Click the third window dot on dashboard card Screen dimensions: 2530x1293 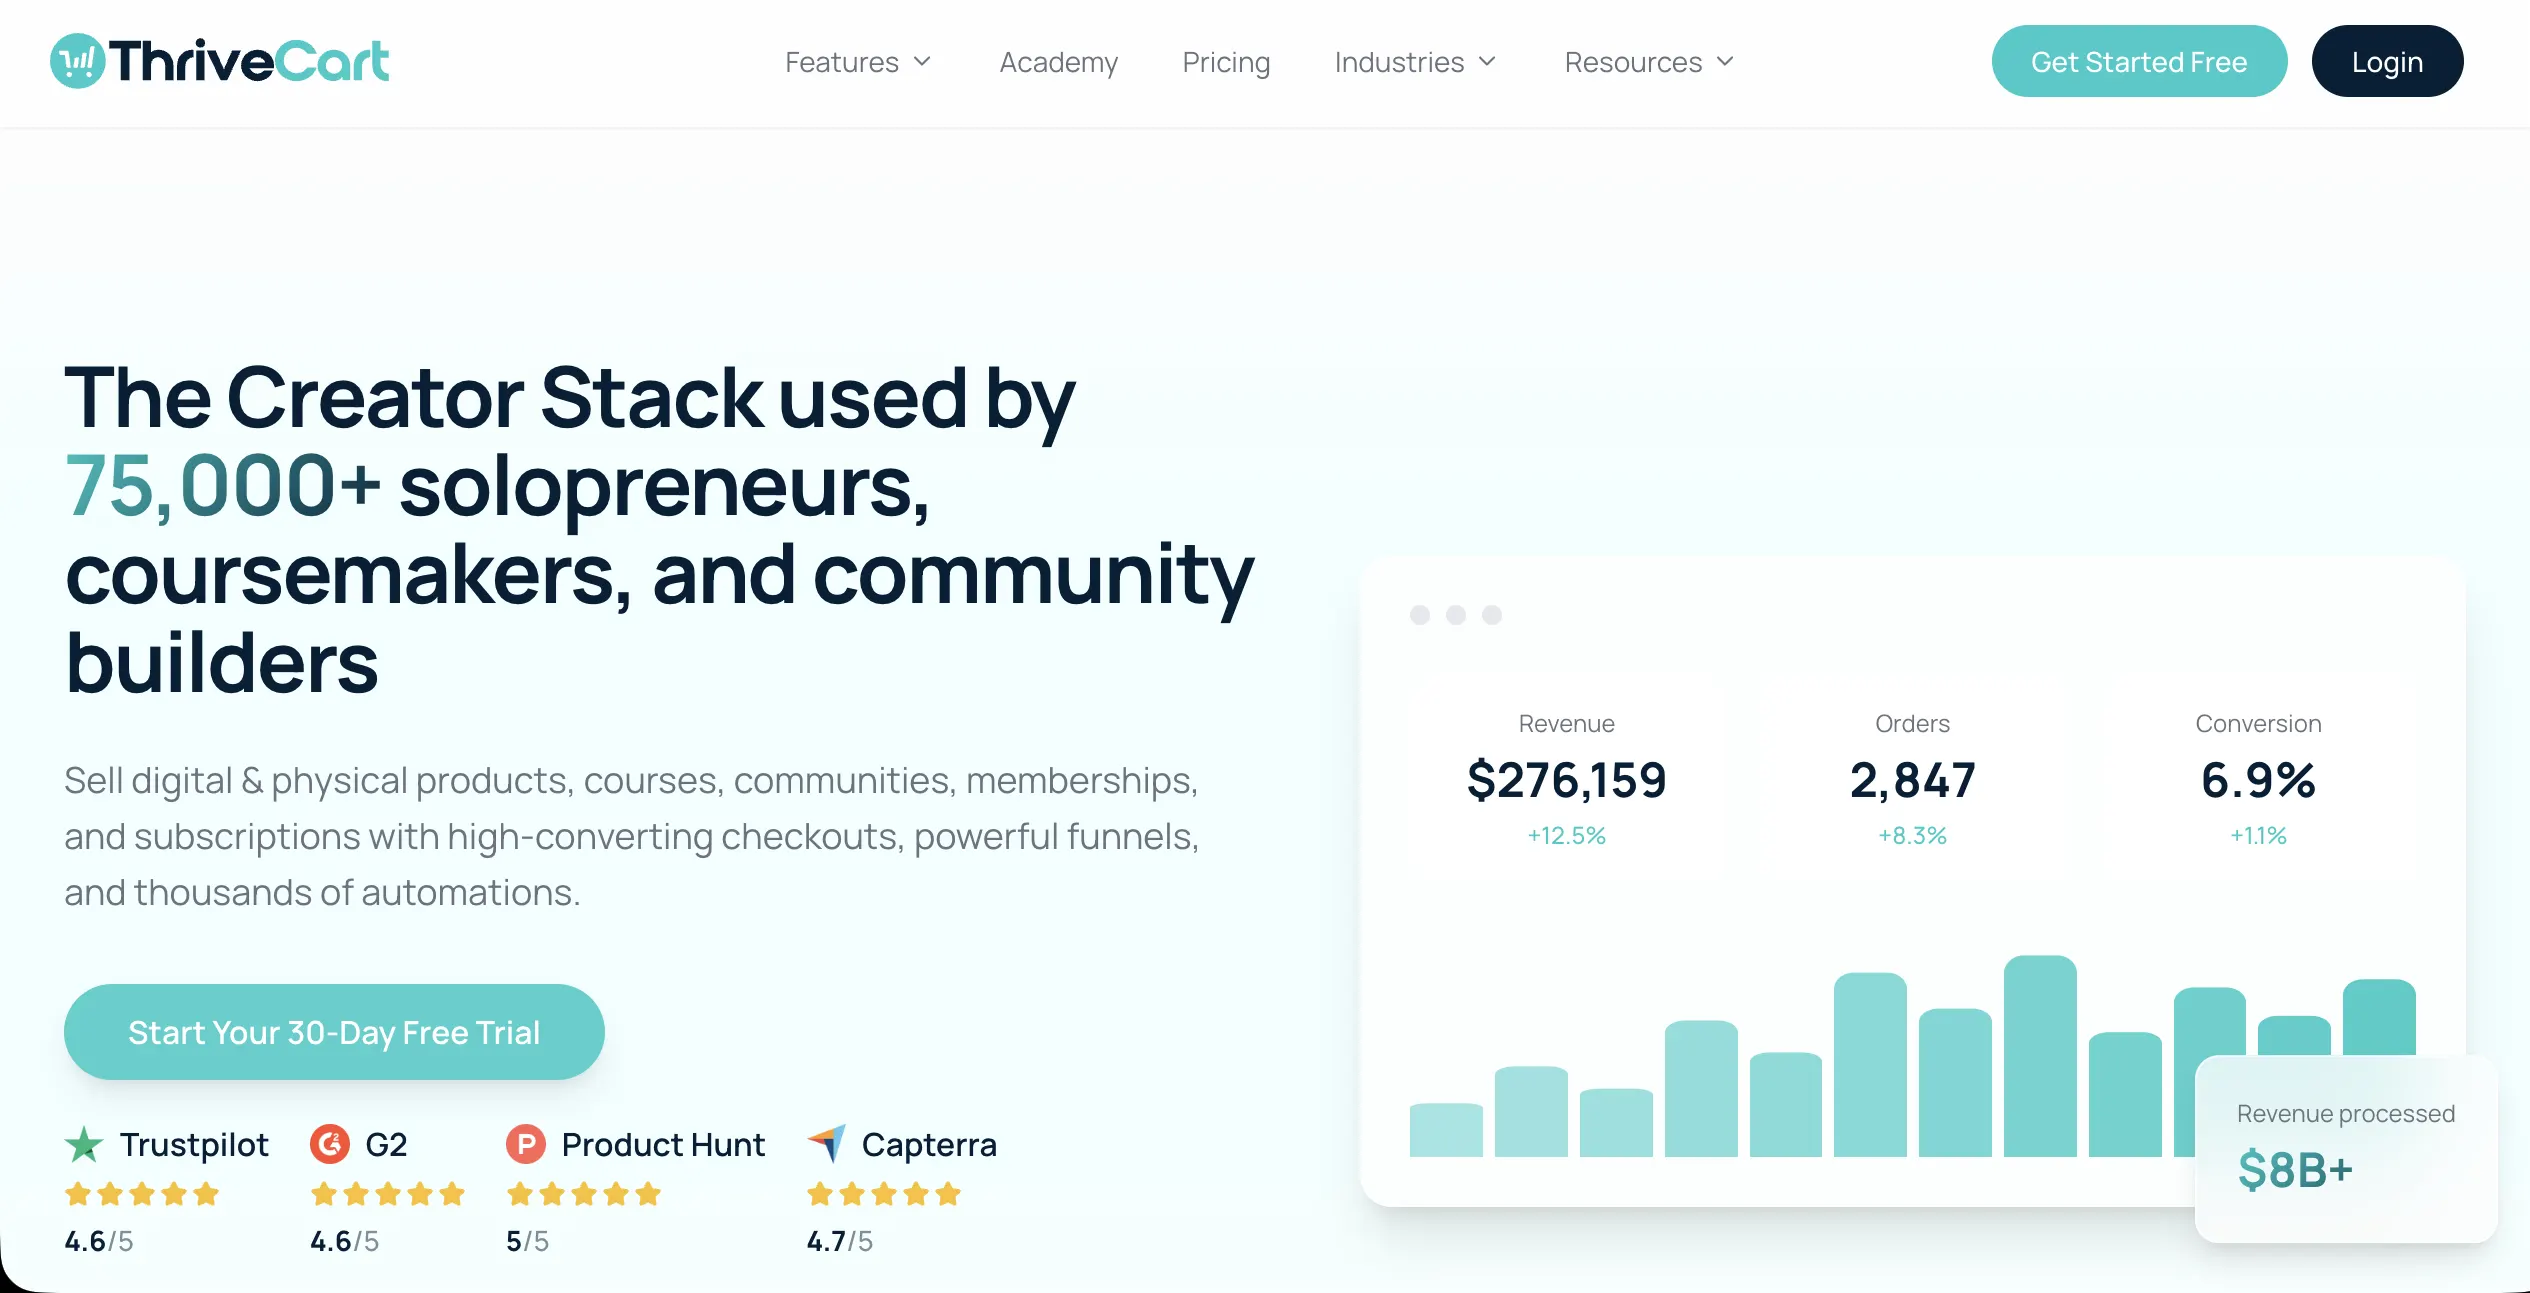[x=1492, y=615]
